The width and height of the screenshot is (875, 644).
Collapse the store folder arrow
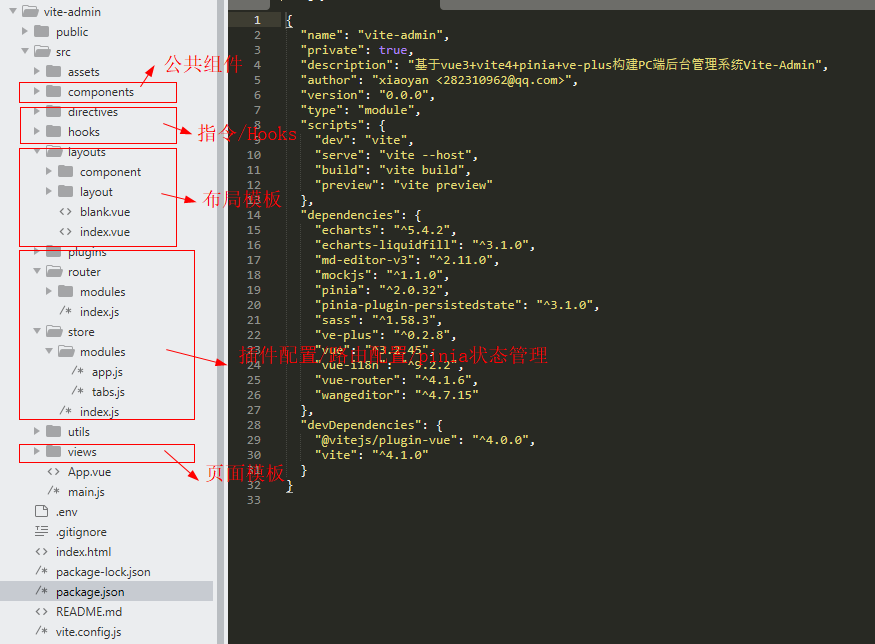point(37,331)
